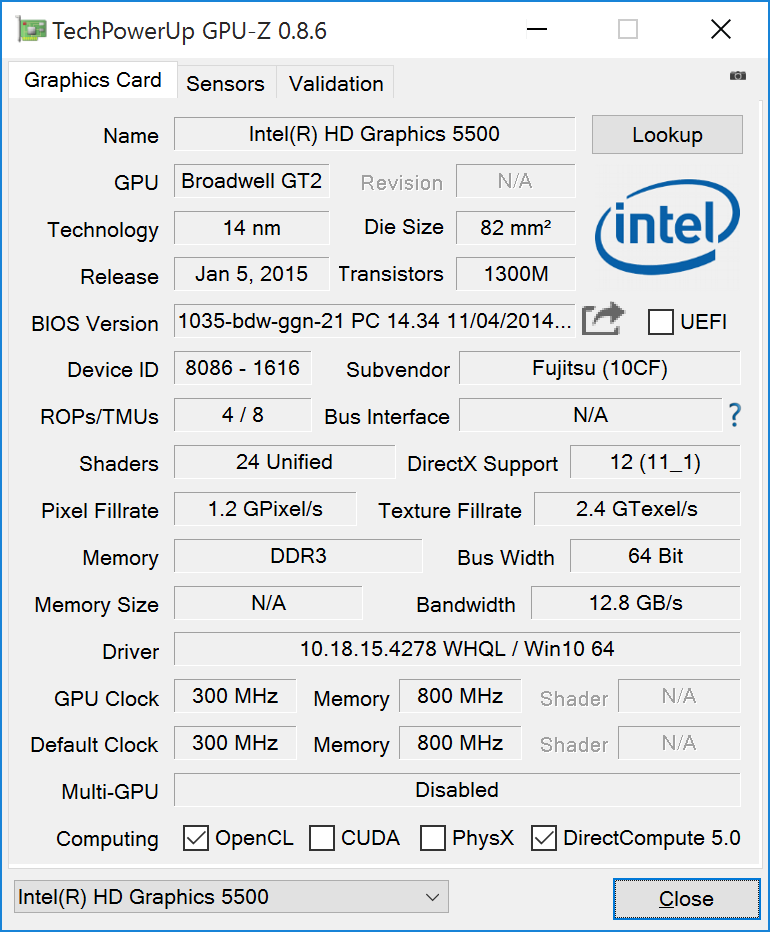The height and width of the screenshot is (932, 770).
Task: Toggle the DirectCompute 5.0 checkbox
Action: point(543,838)
